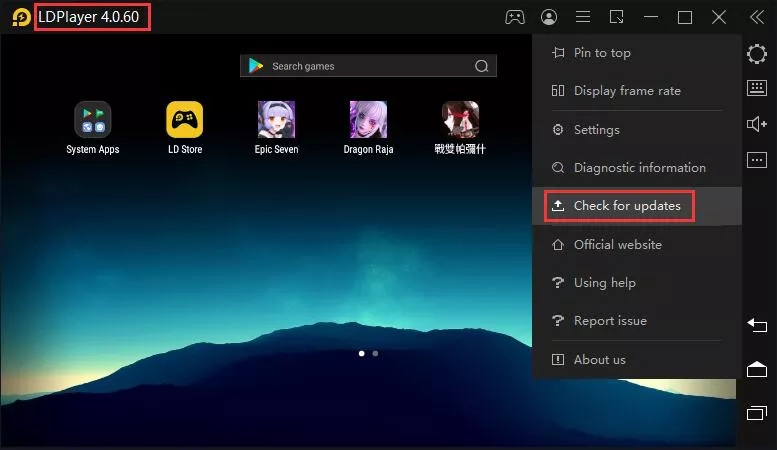777x450 pixels.
Task: Minimize the LDPlayer window
Action: pyautogui.click(x=651, y=17)
